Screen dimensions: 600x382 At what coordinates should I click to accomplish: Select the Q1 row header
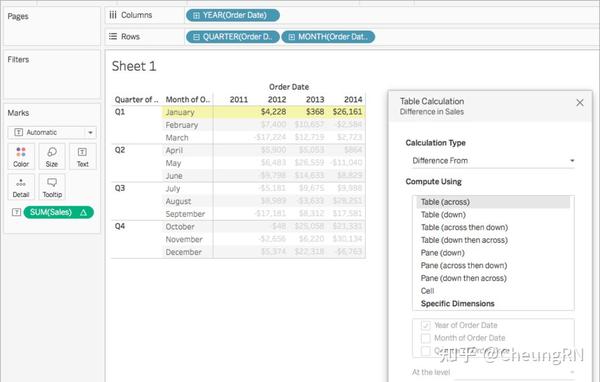[x=120, y=111]
